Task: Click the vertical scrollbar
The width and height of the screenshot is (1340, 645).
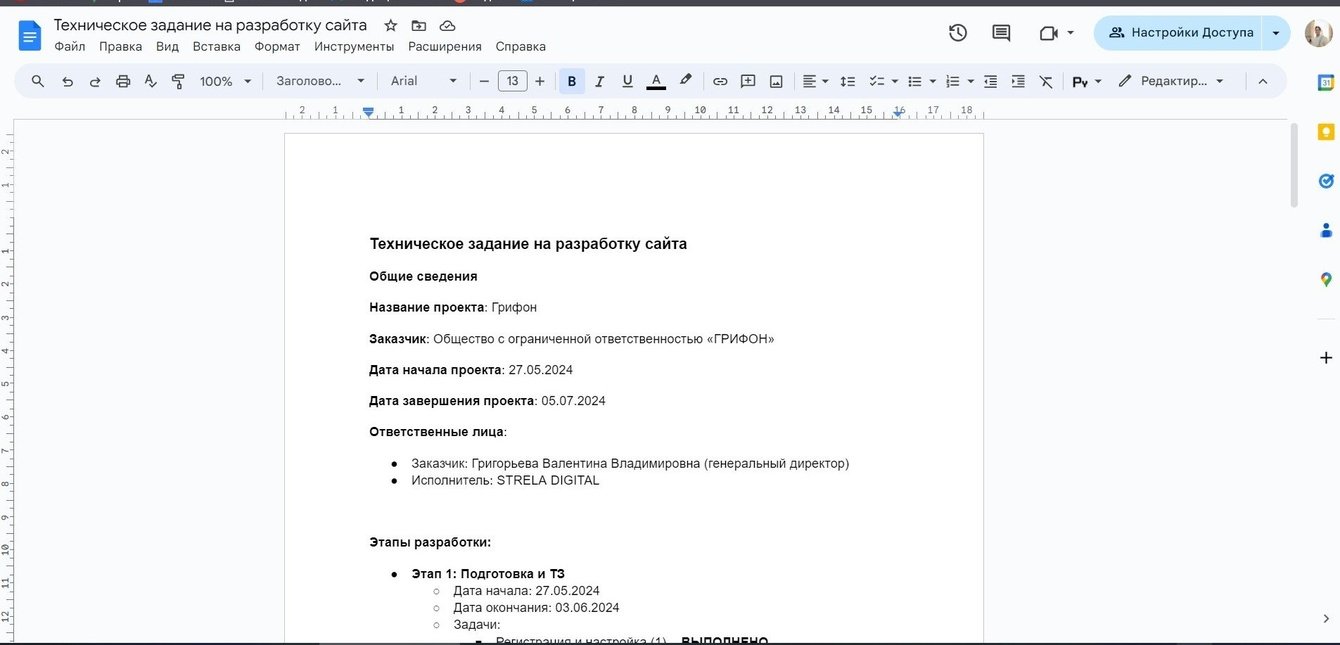Action: [x=1294, y=165]
